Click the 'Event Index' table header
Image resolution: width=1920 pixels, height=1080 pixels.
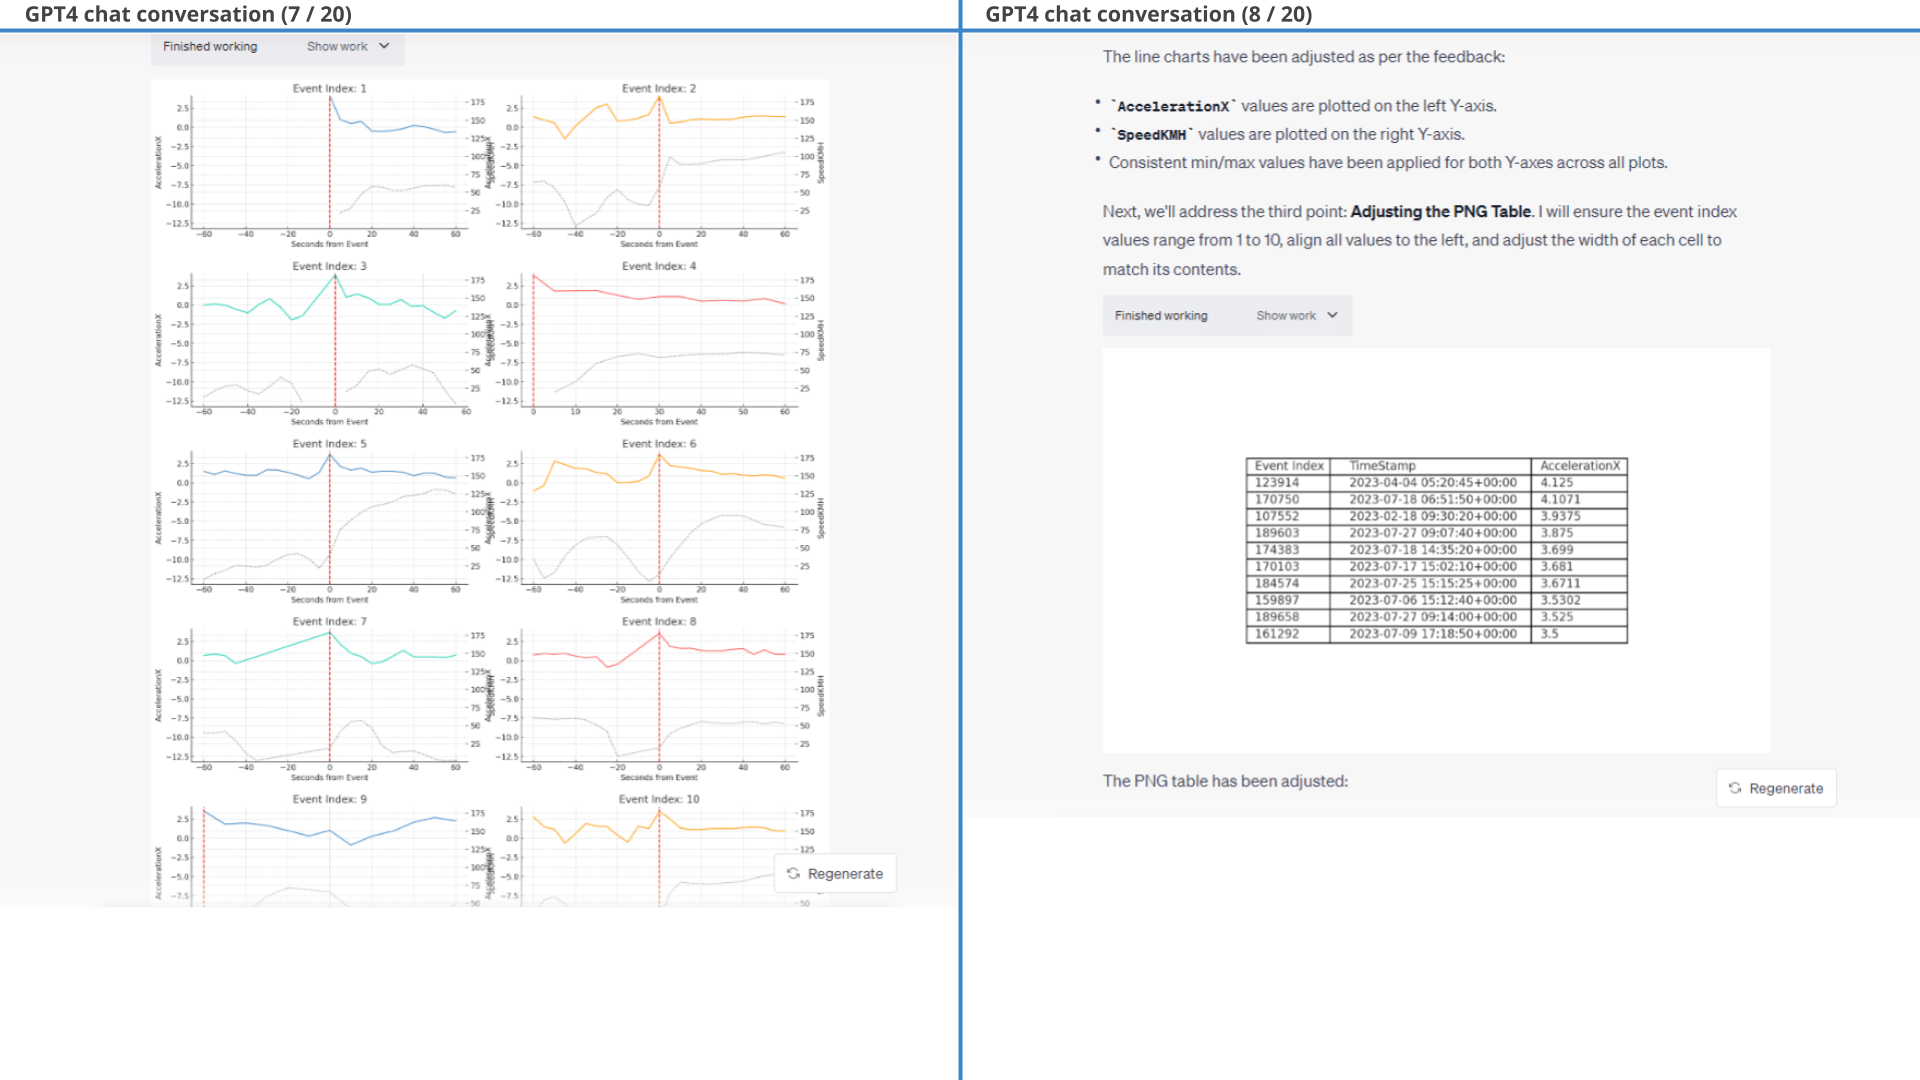pos(1288,466)
